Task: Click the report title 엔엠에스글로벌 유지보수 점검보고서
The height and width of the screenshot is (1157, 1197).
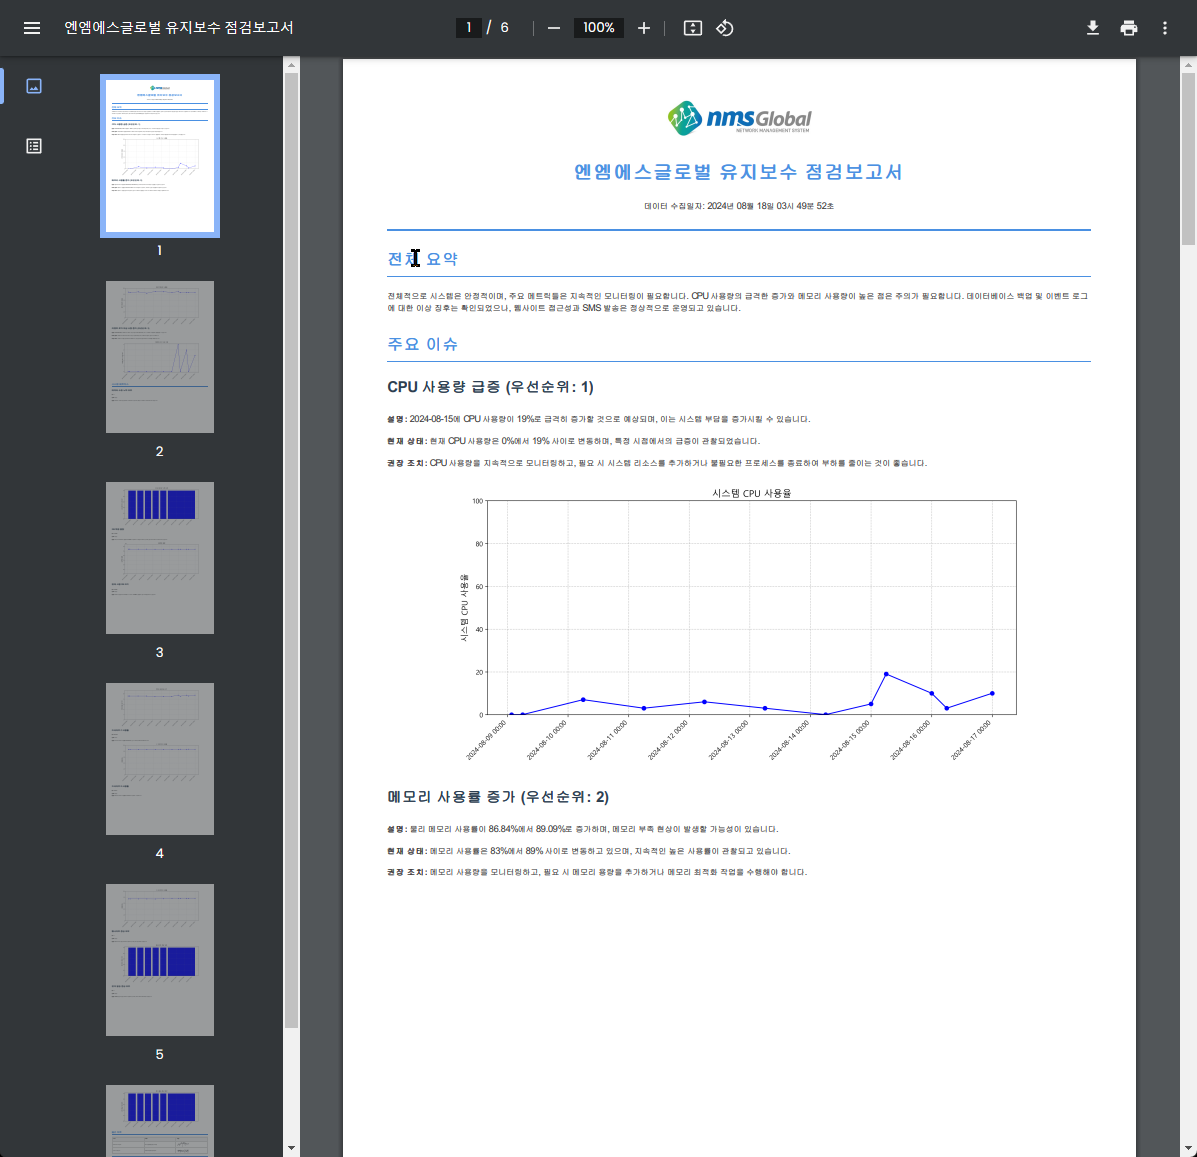Action: click(x=738, y=172)
